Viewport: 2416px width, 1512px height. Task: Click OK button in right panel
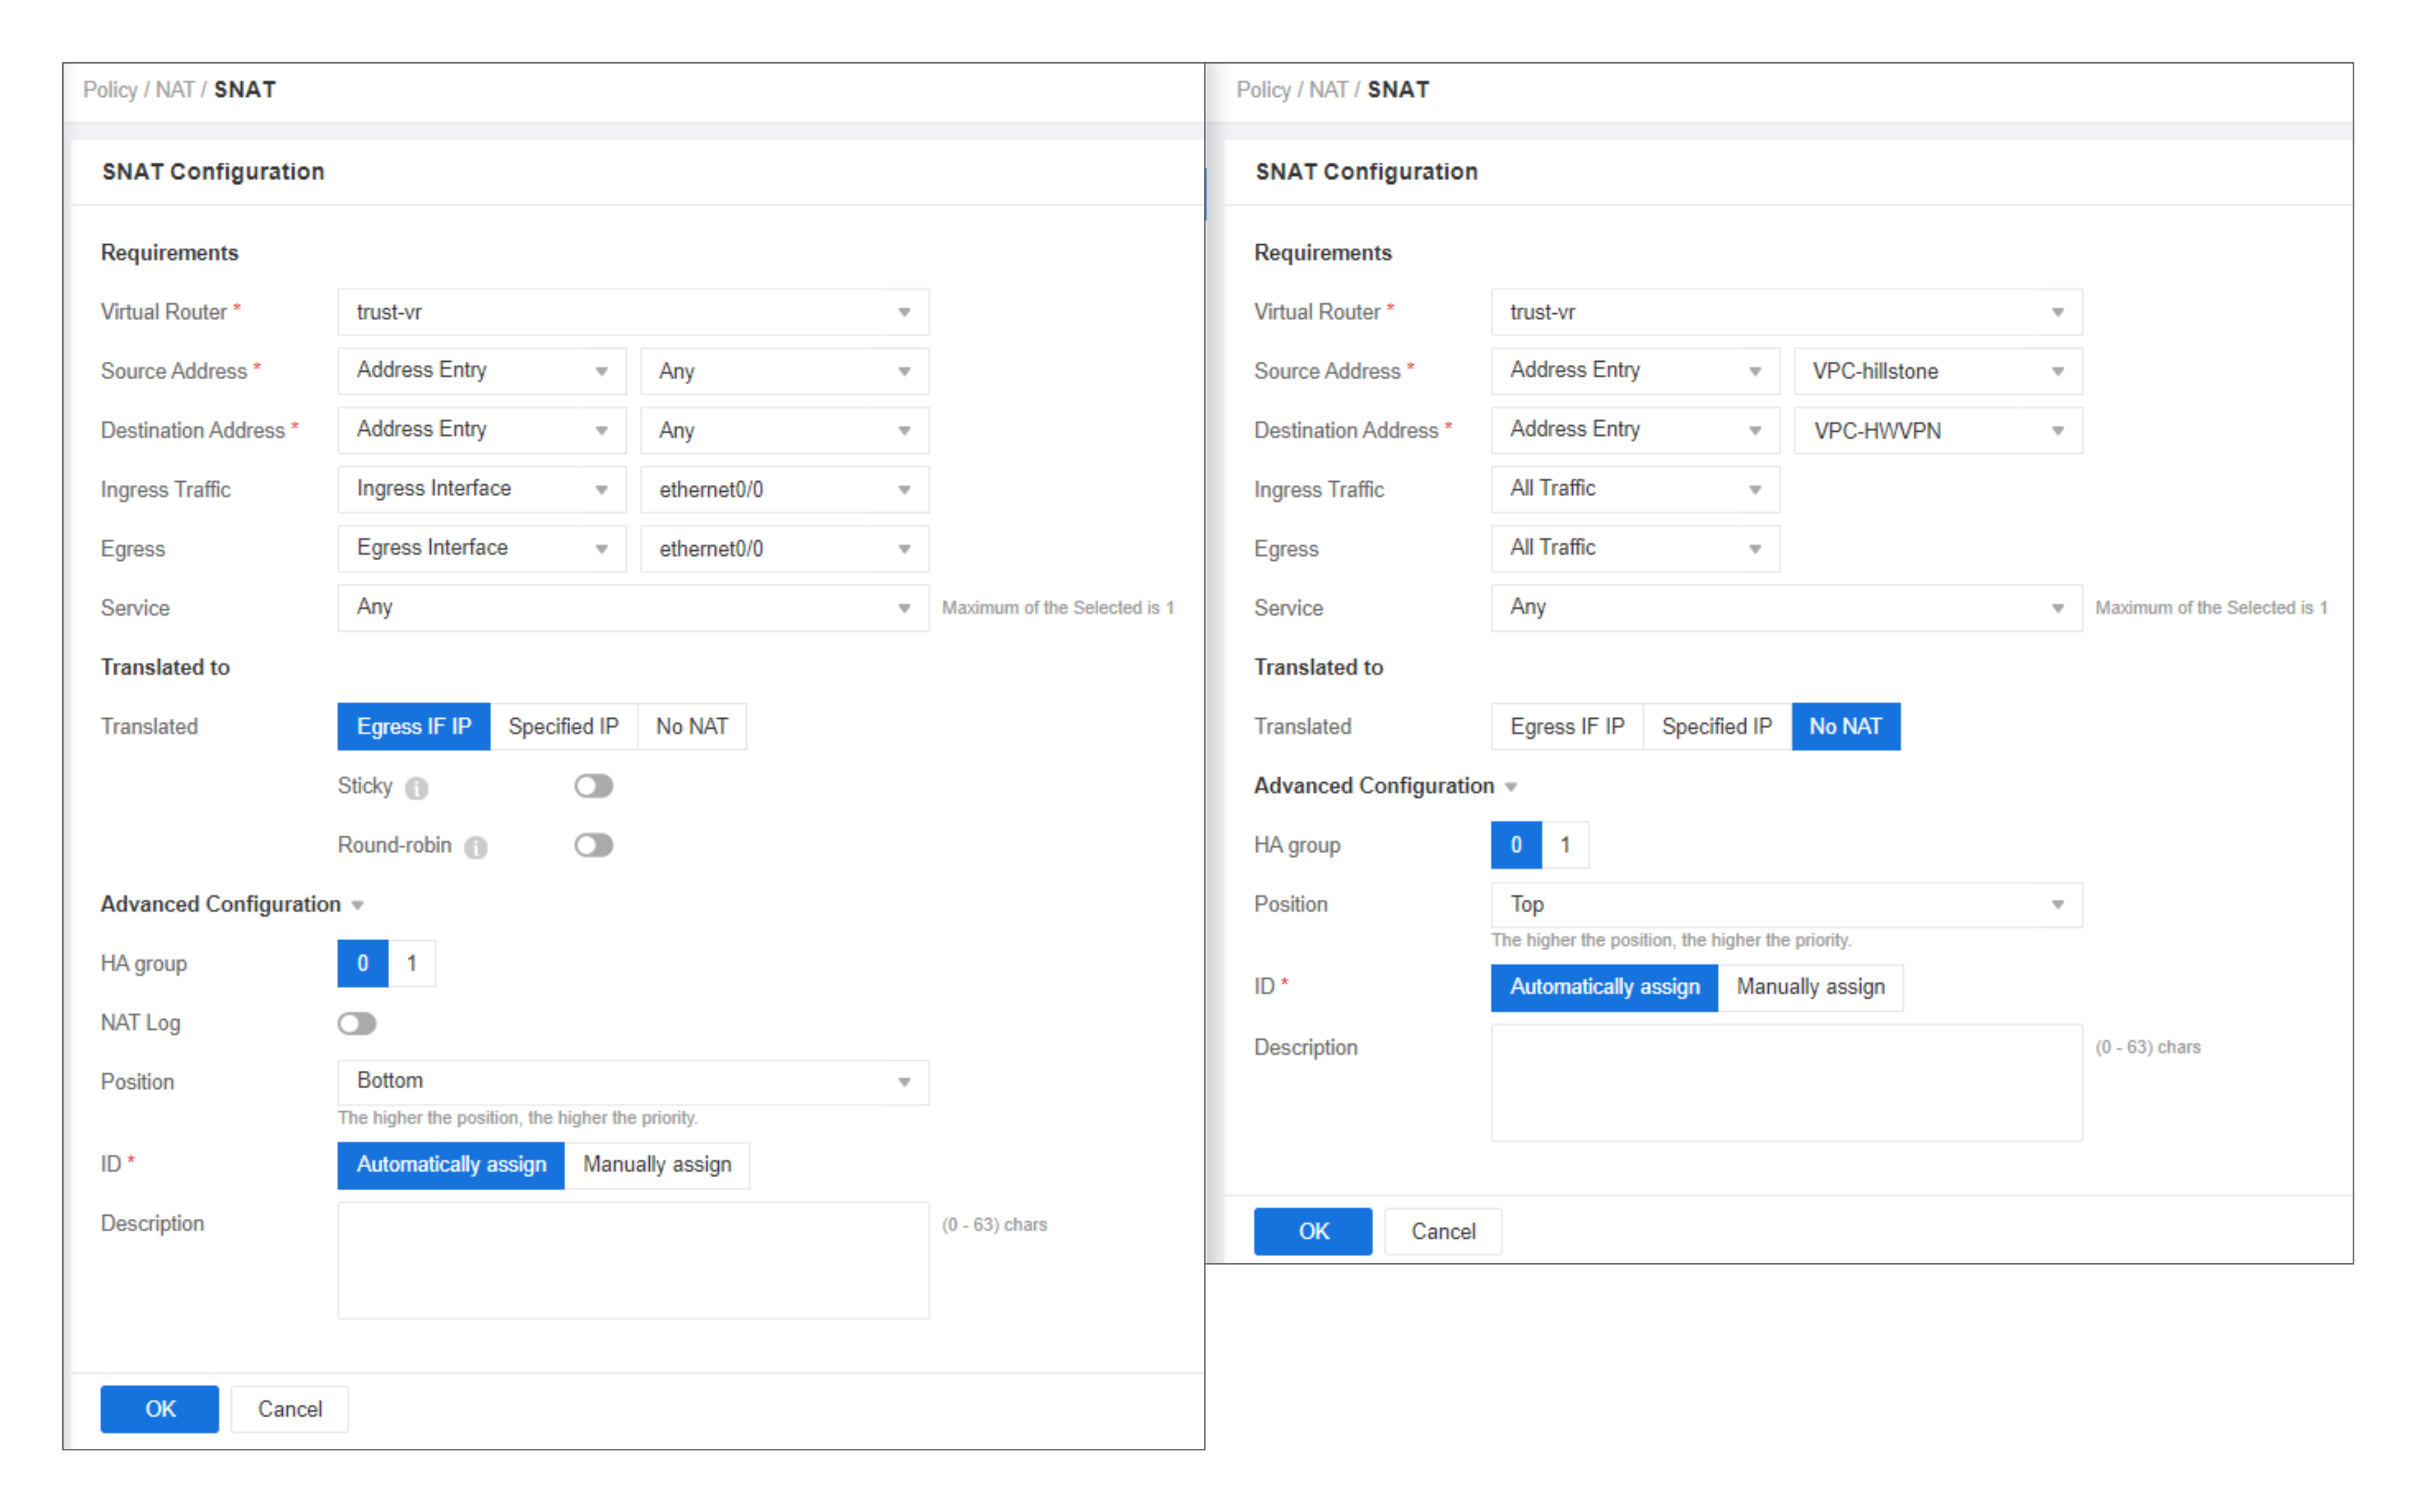coord(1313,1232)
